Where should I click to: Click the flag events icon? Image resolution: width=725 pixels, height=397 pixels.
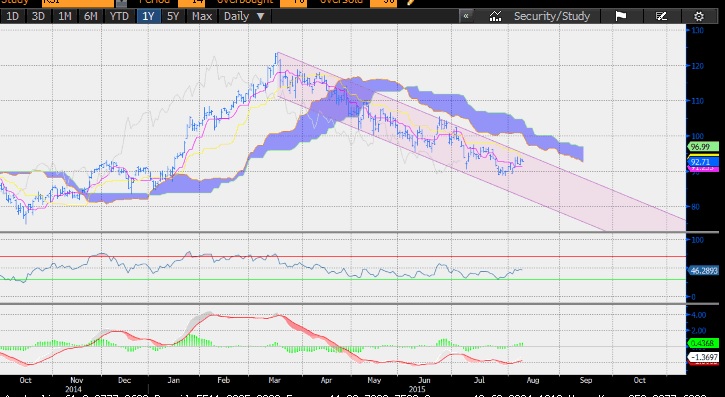[621, 16]
